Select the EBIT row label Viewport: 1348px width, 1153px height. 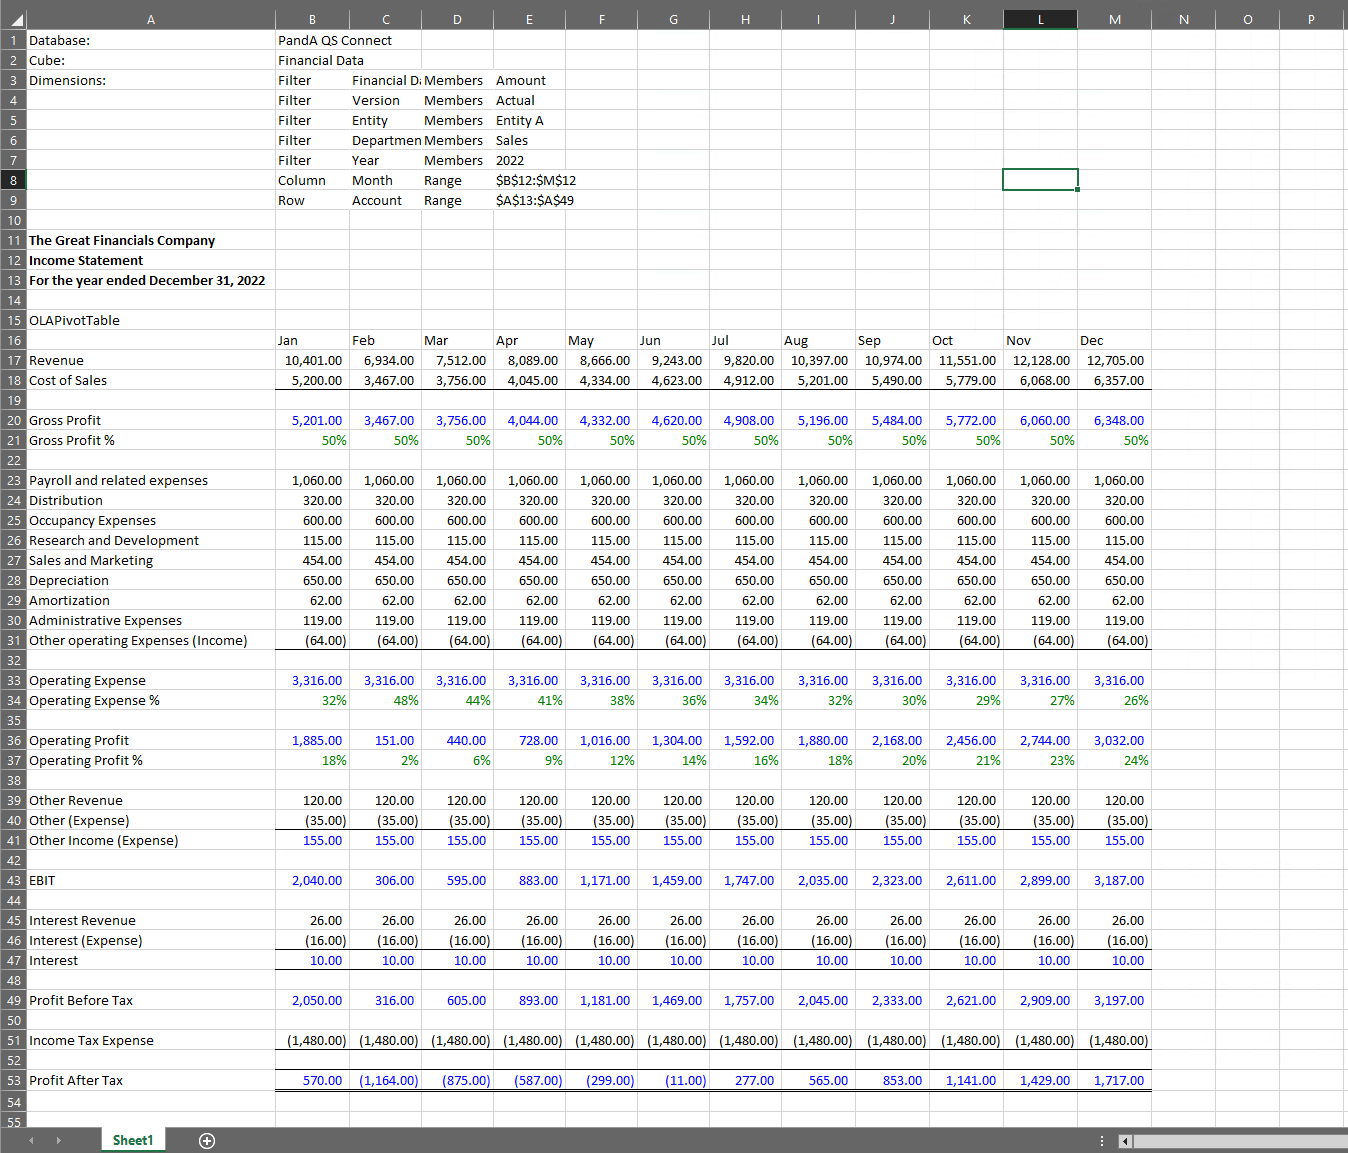point(42,880)
